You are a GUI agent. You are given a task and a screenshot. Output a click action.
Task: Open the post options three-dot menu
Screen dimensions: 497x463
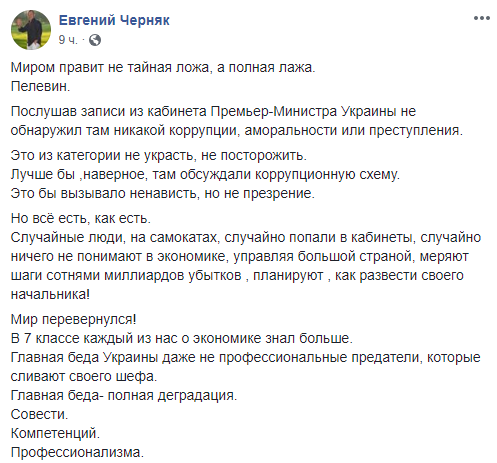[482, 18]
